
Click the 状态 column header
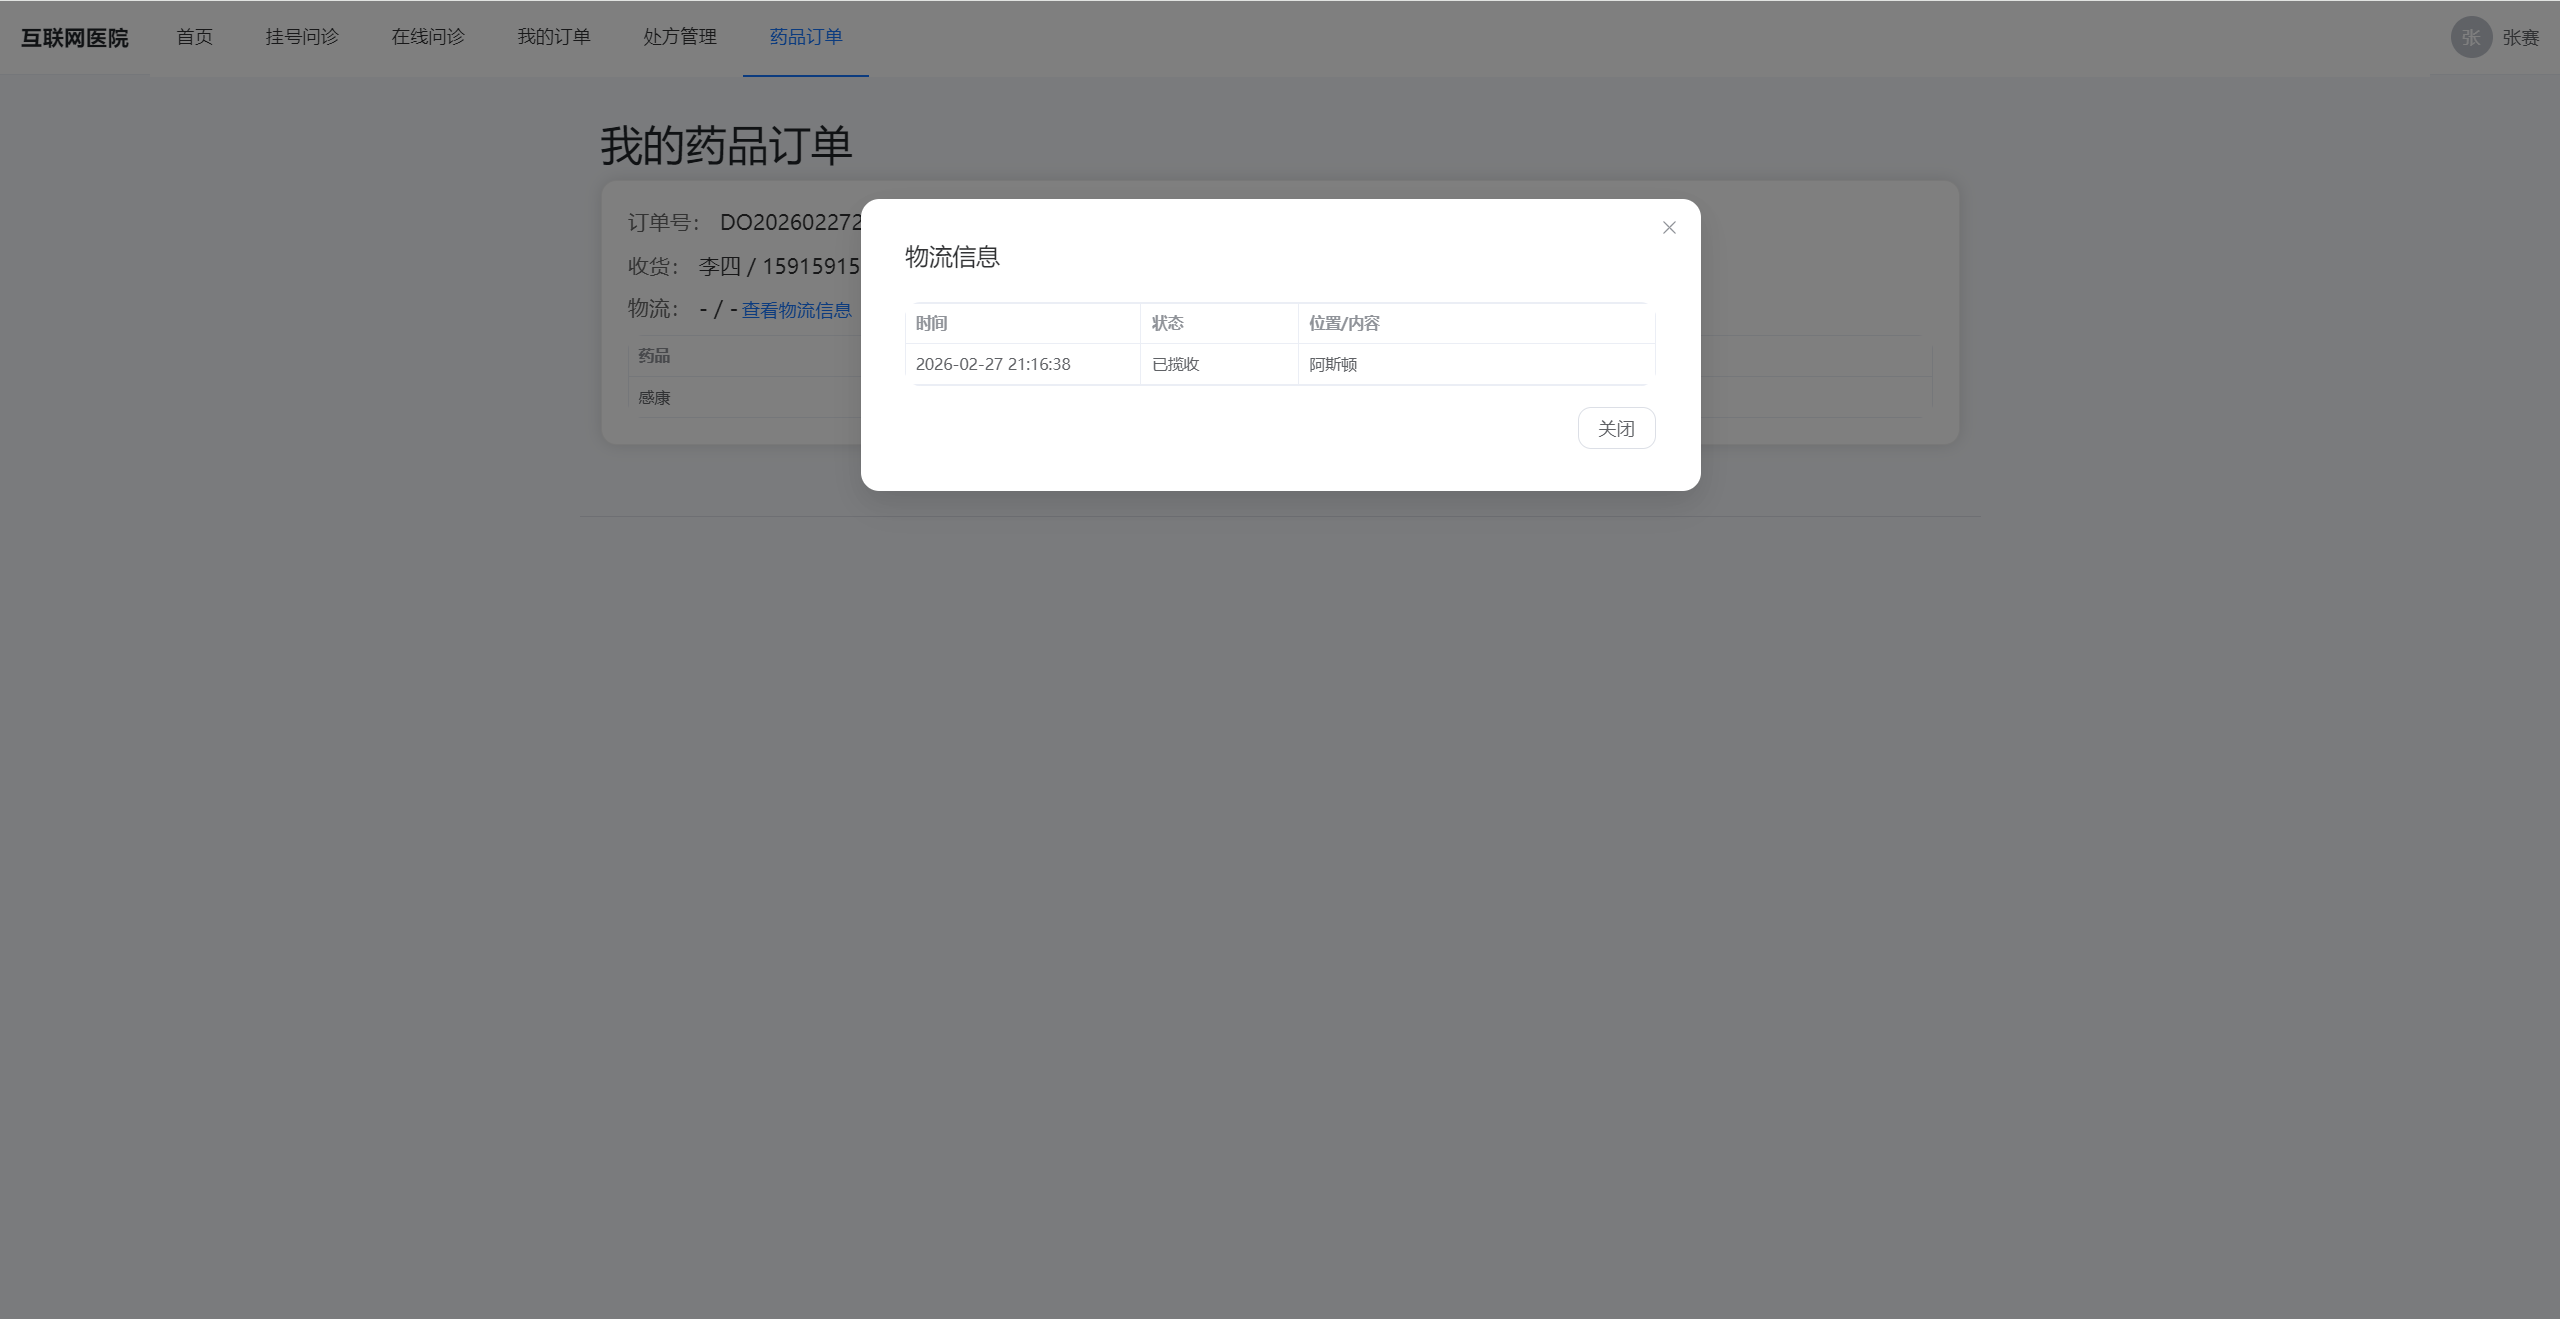point(1167,323)
